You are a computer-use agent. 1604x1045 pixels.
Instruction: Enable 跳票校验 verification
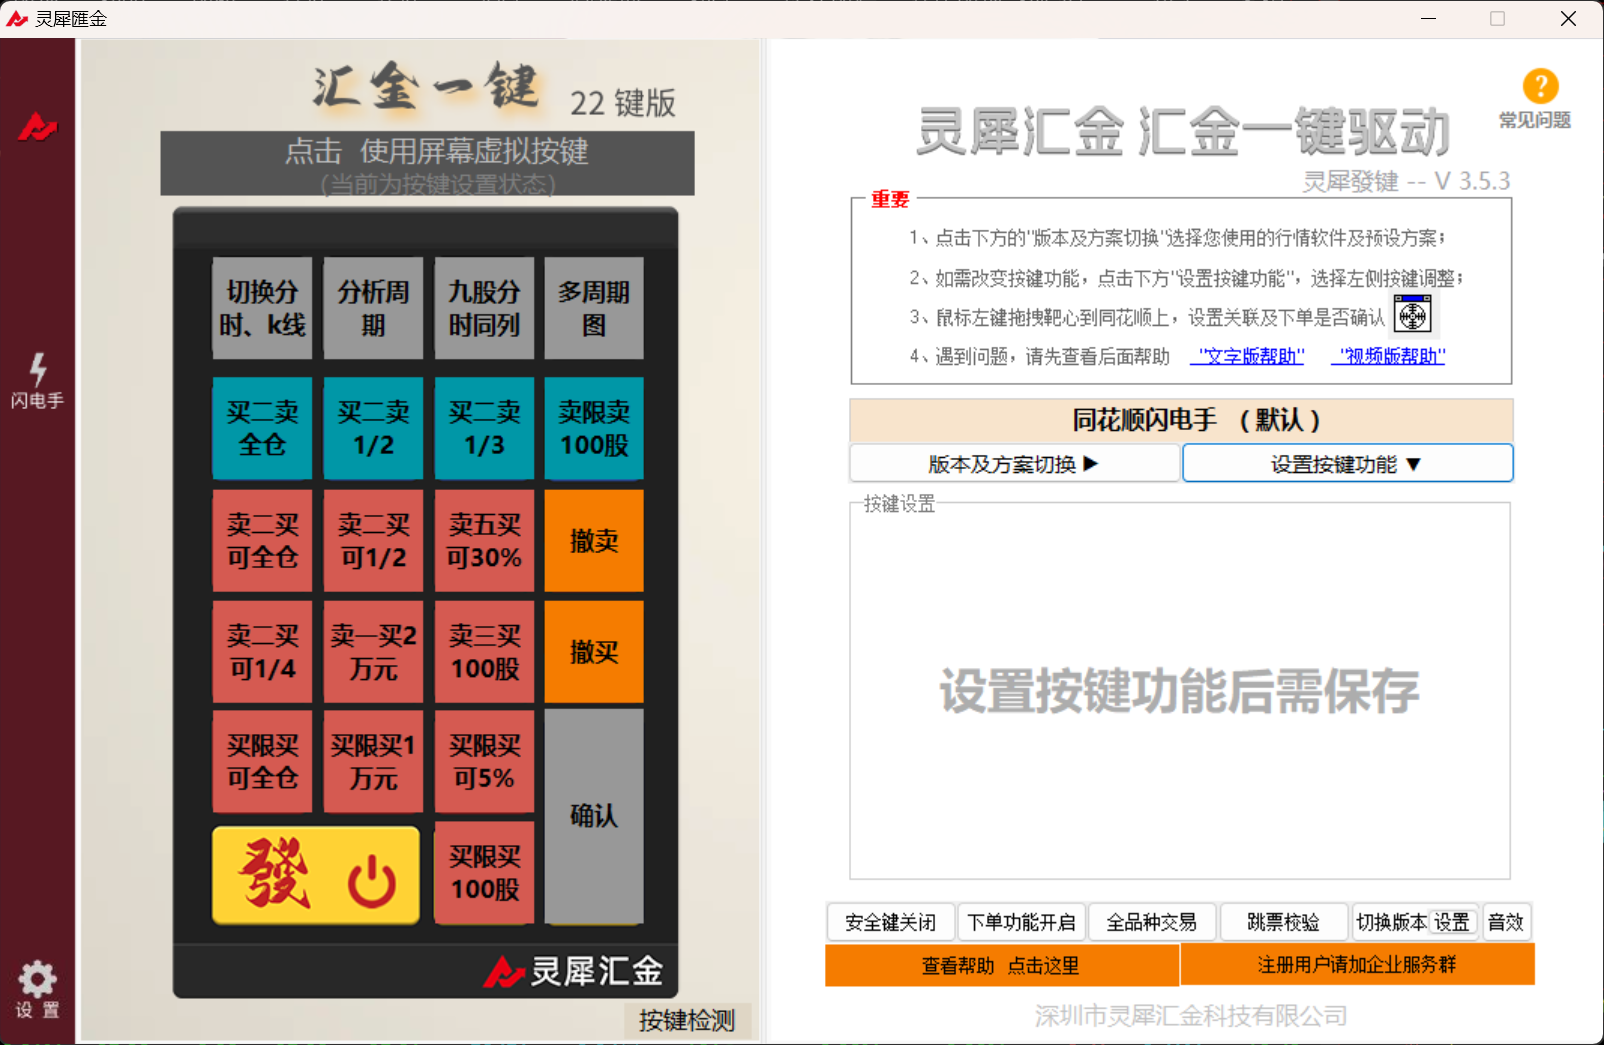pos(1283,922)
